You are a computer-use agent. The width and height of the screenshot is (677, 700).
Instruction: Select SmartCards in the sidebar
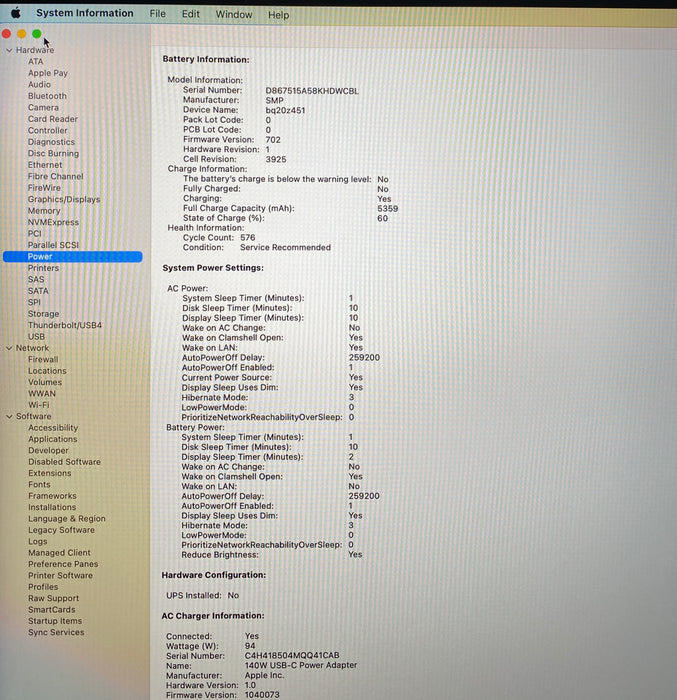pyautogui.click(x=52, y=610)
